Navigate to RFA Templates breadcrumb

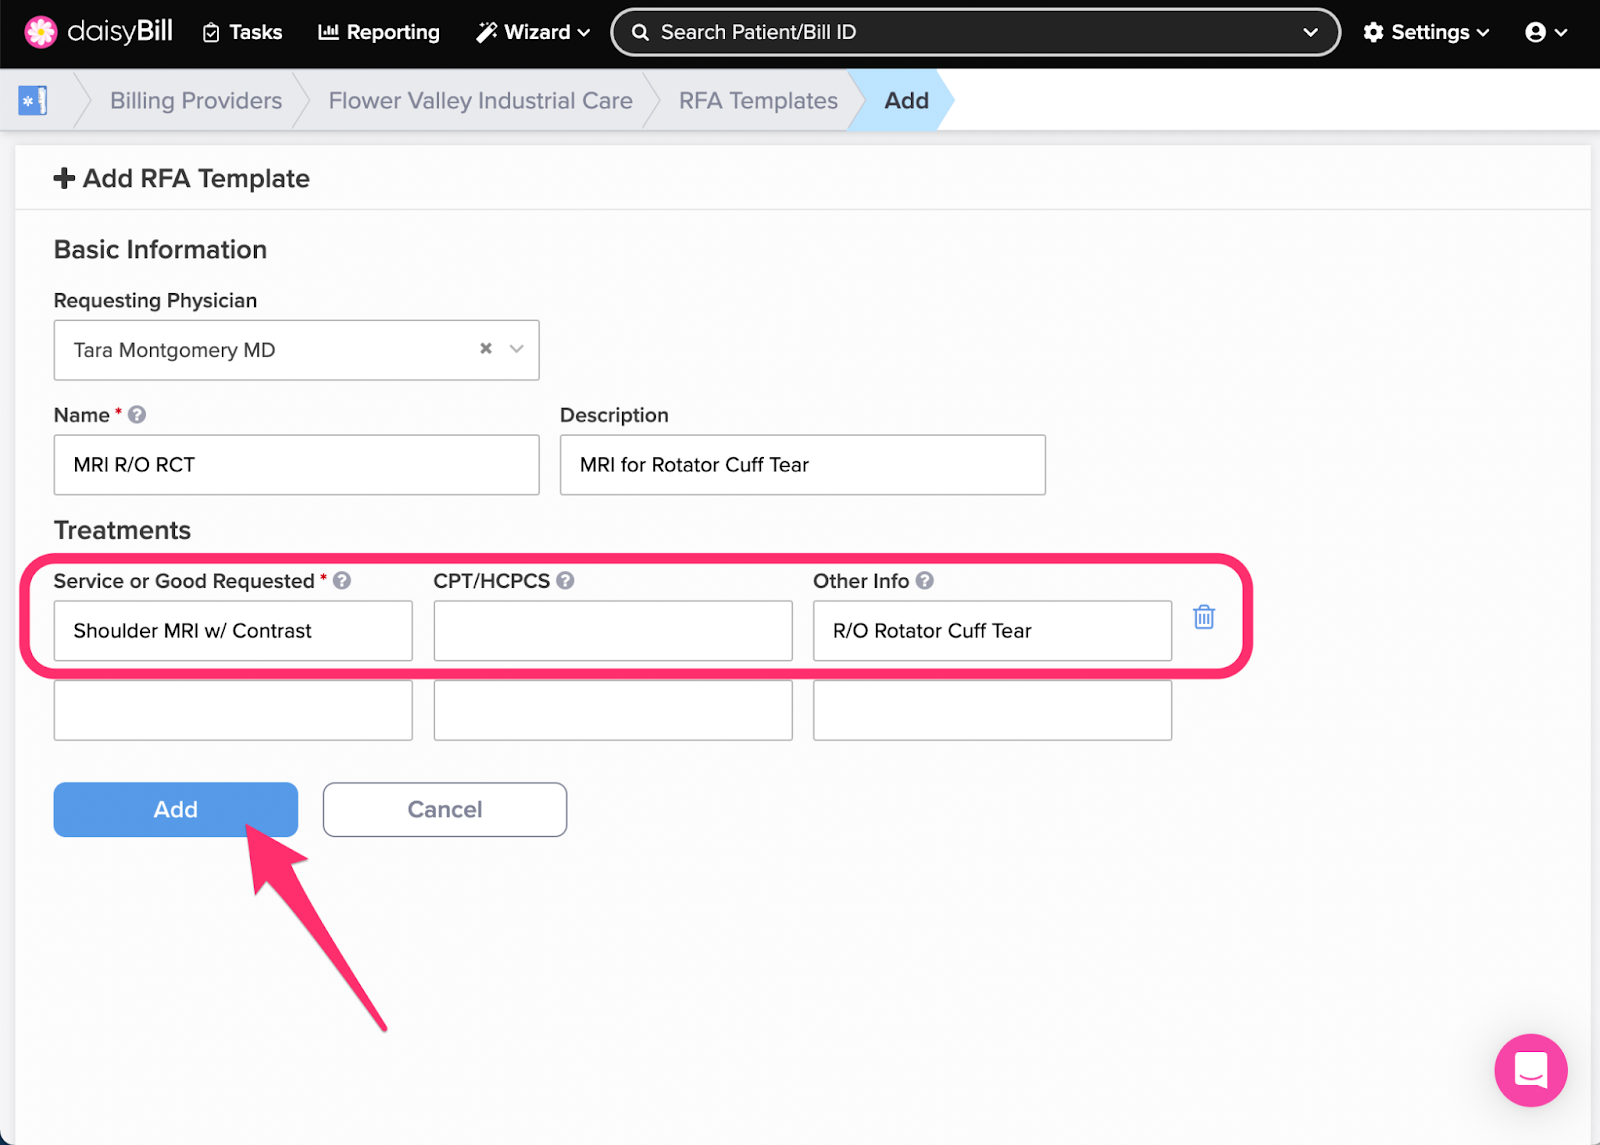tap(758, 101)
